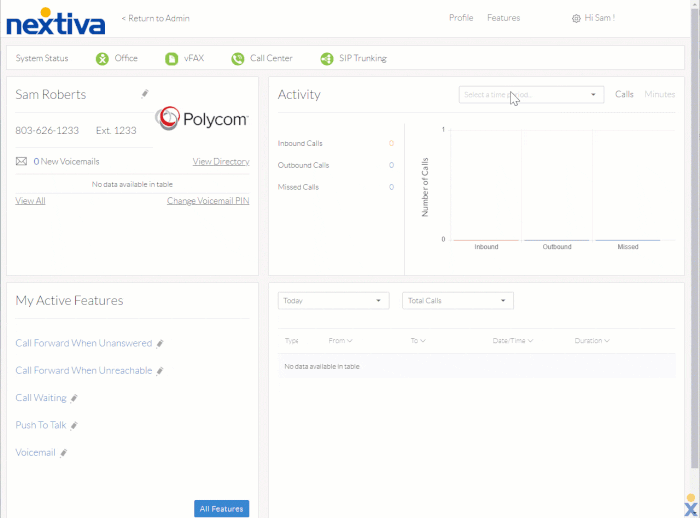Switch activity view to Calls

624,94
